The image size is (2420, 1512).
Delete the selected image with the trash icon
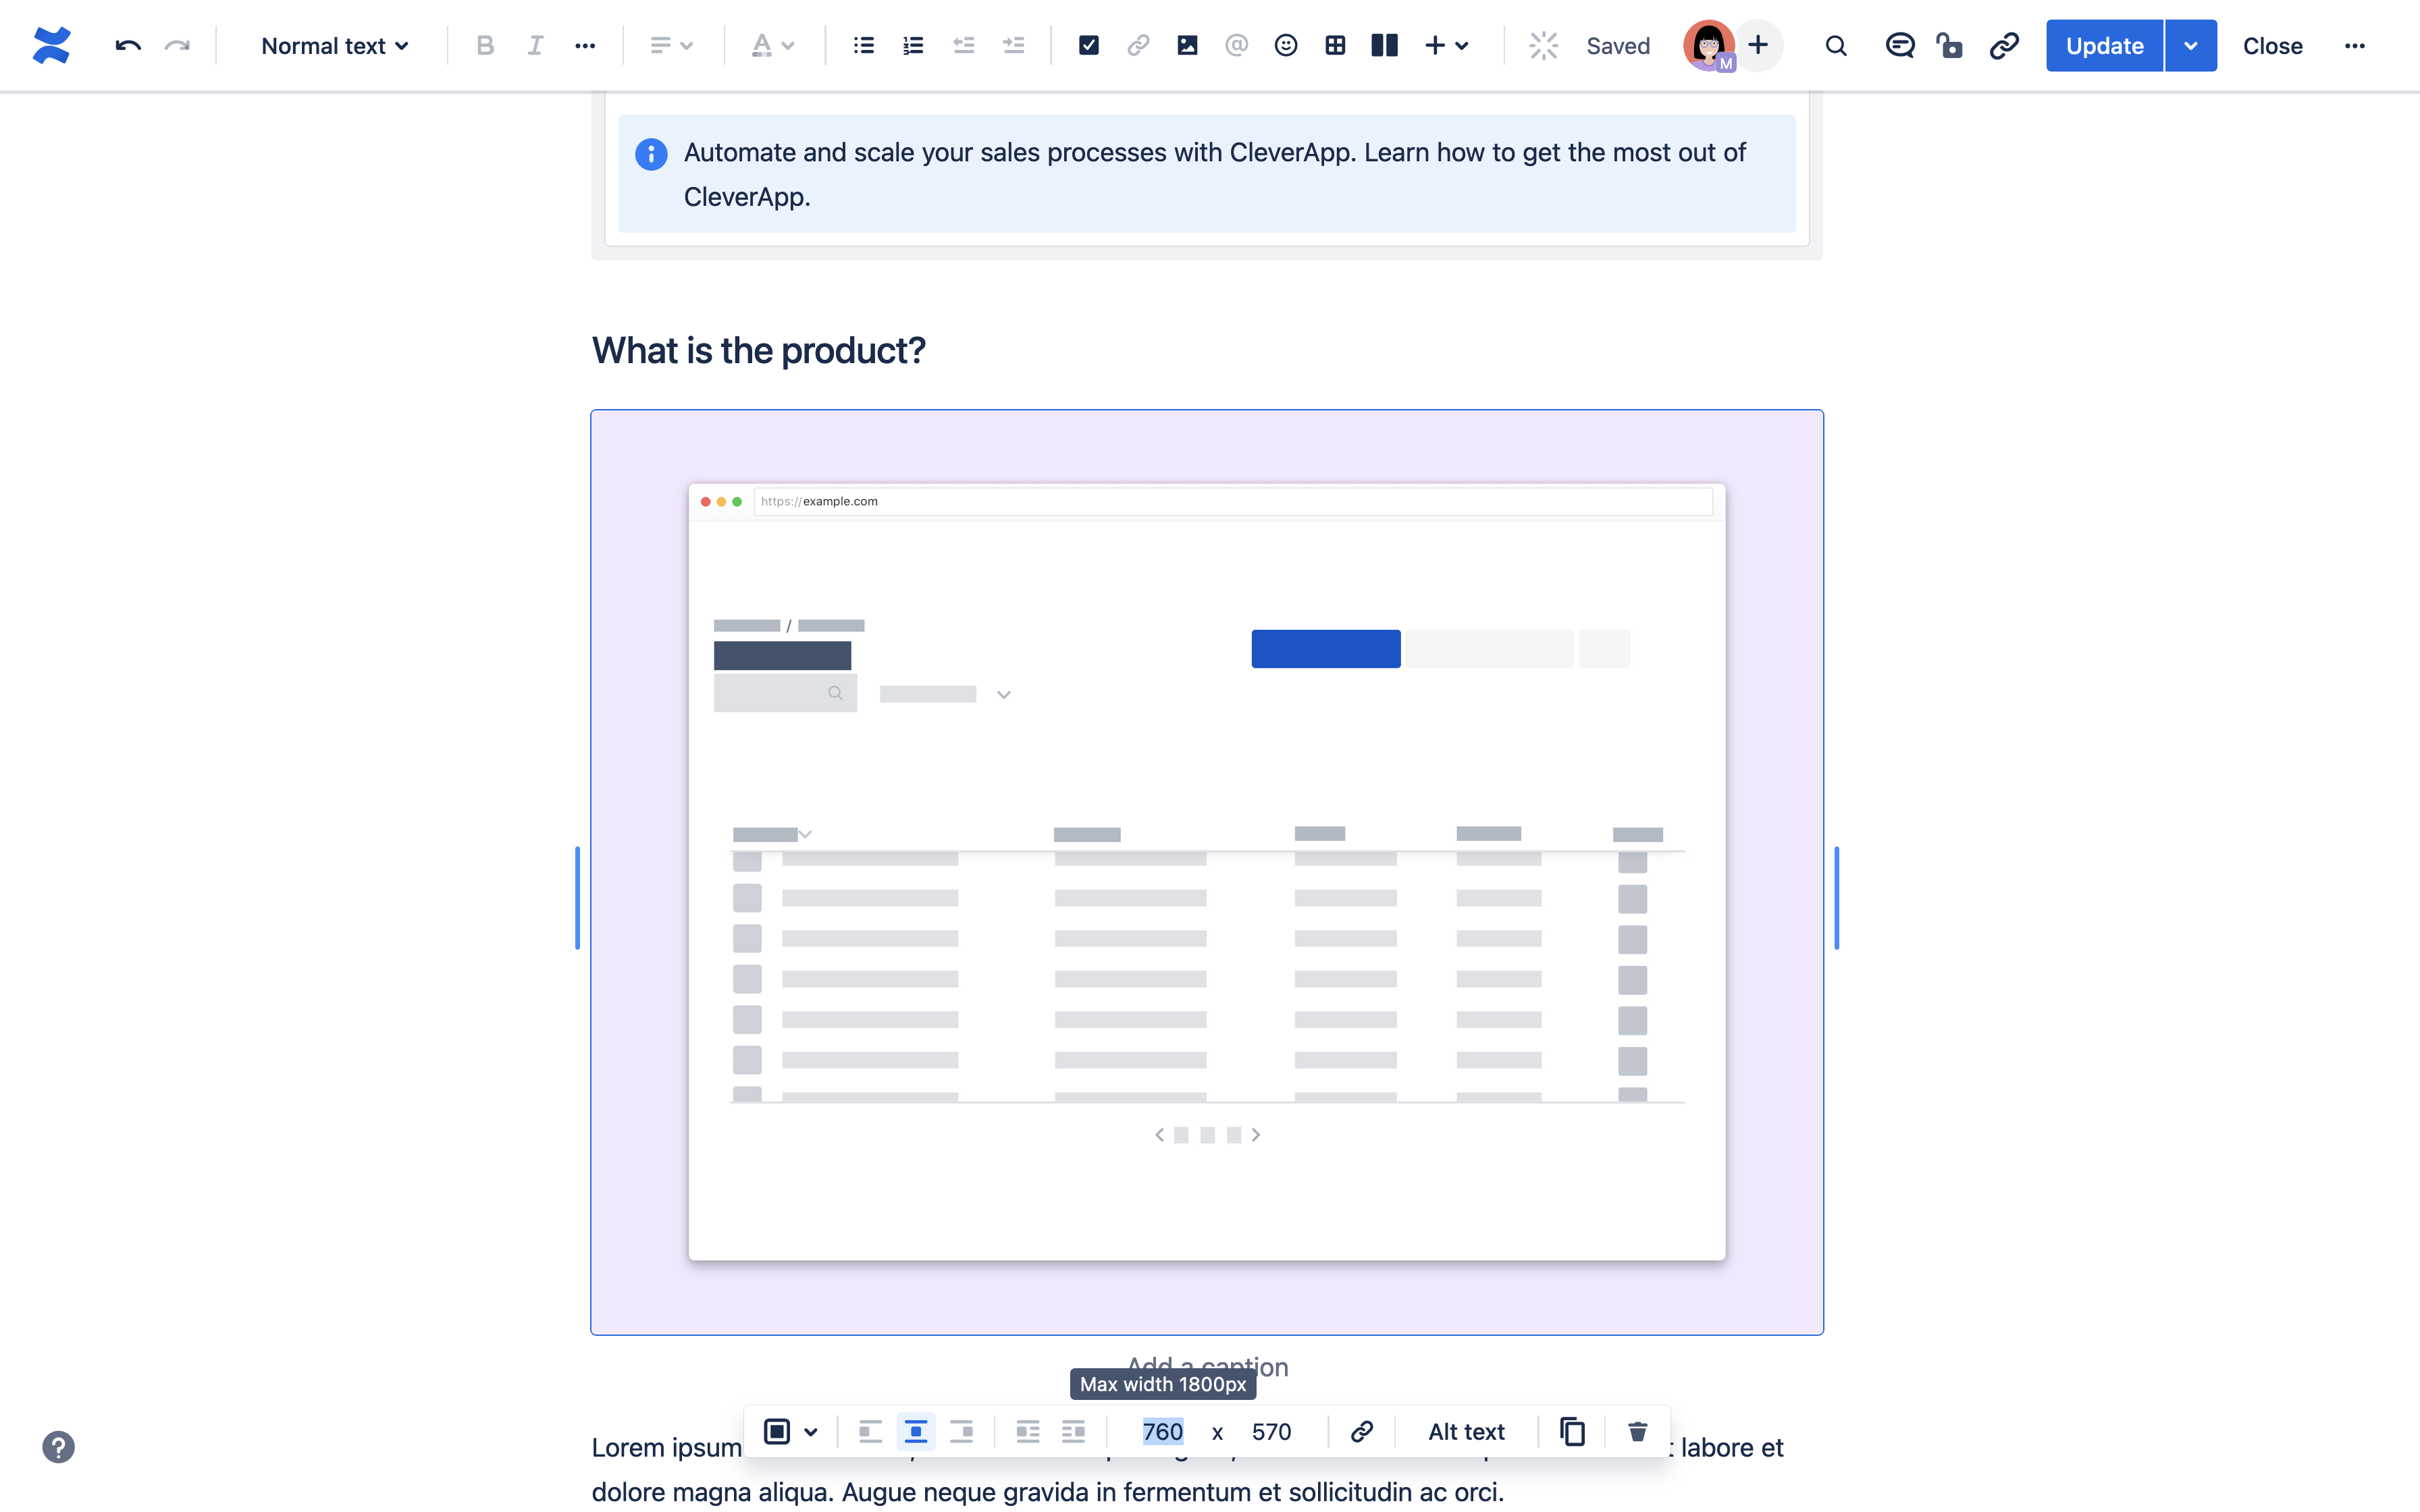click(1637, 1431)
